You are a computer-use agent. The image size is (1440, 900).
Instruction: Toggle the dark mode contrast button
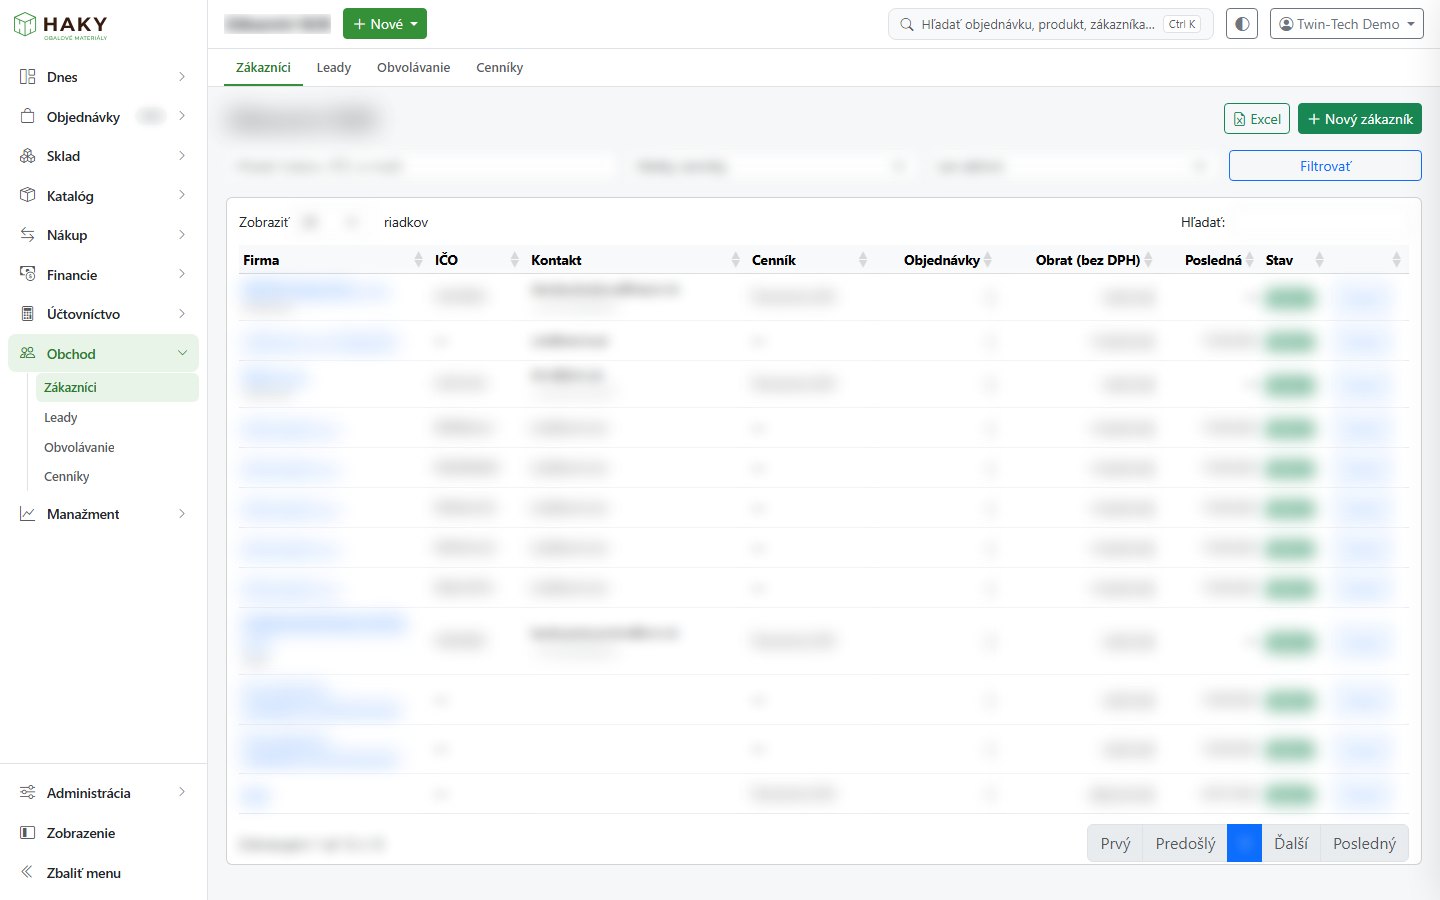click(x=1242, y=24)
